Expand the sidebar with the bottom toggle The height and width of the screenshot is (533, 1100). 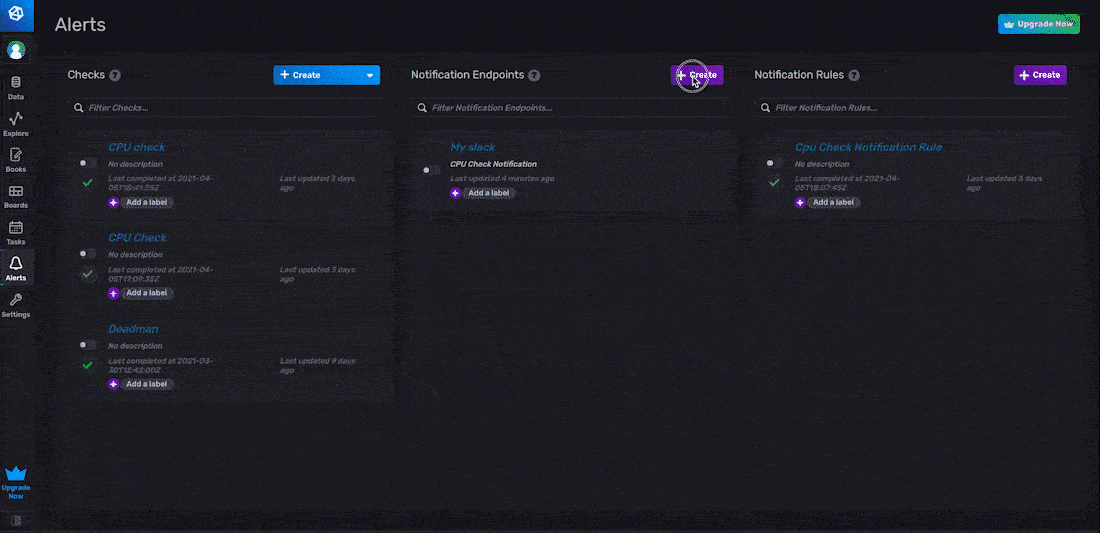tap(16, 520)
